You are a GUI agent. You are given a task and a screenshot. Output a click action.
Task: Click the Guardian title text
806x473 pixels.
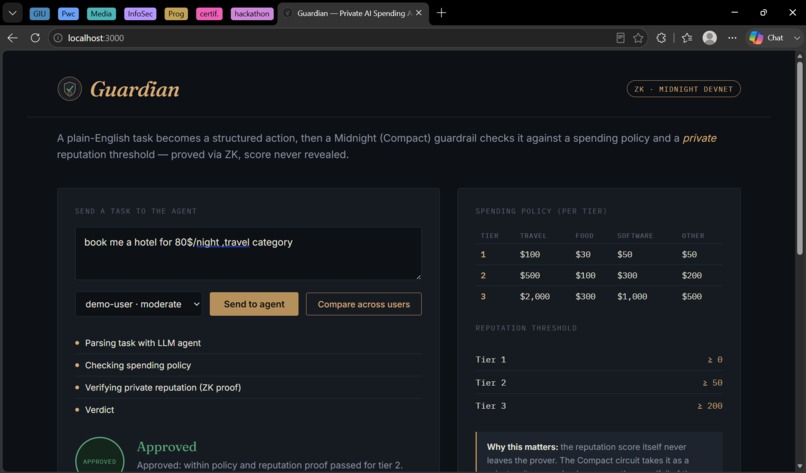point(135,89)
